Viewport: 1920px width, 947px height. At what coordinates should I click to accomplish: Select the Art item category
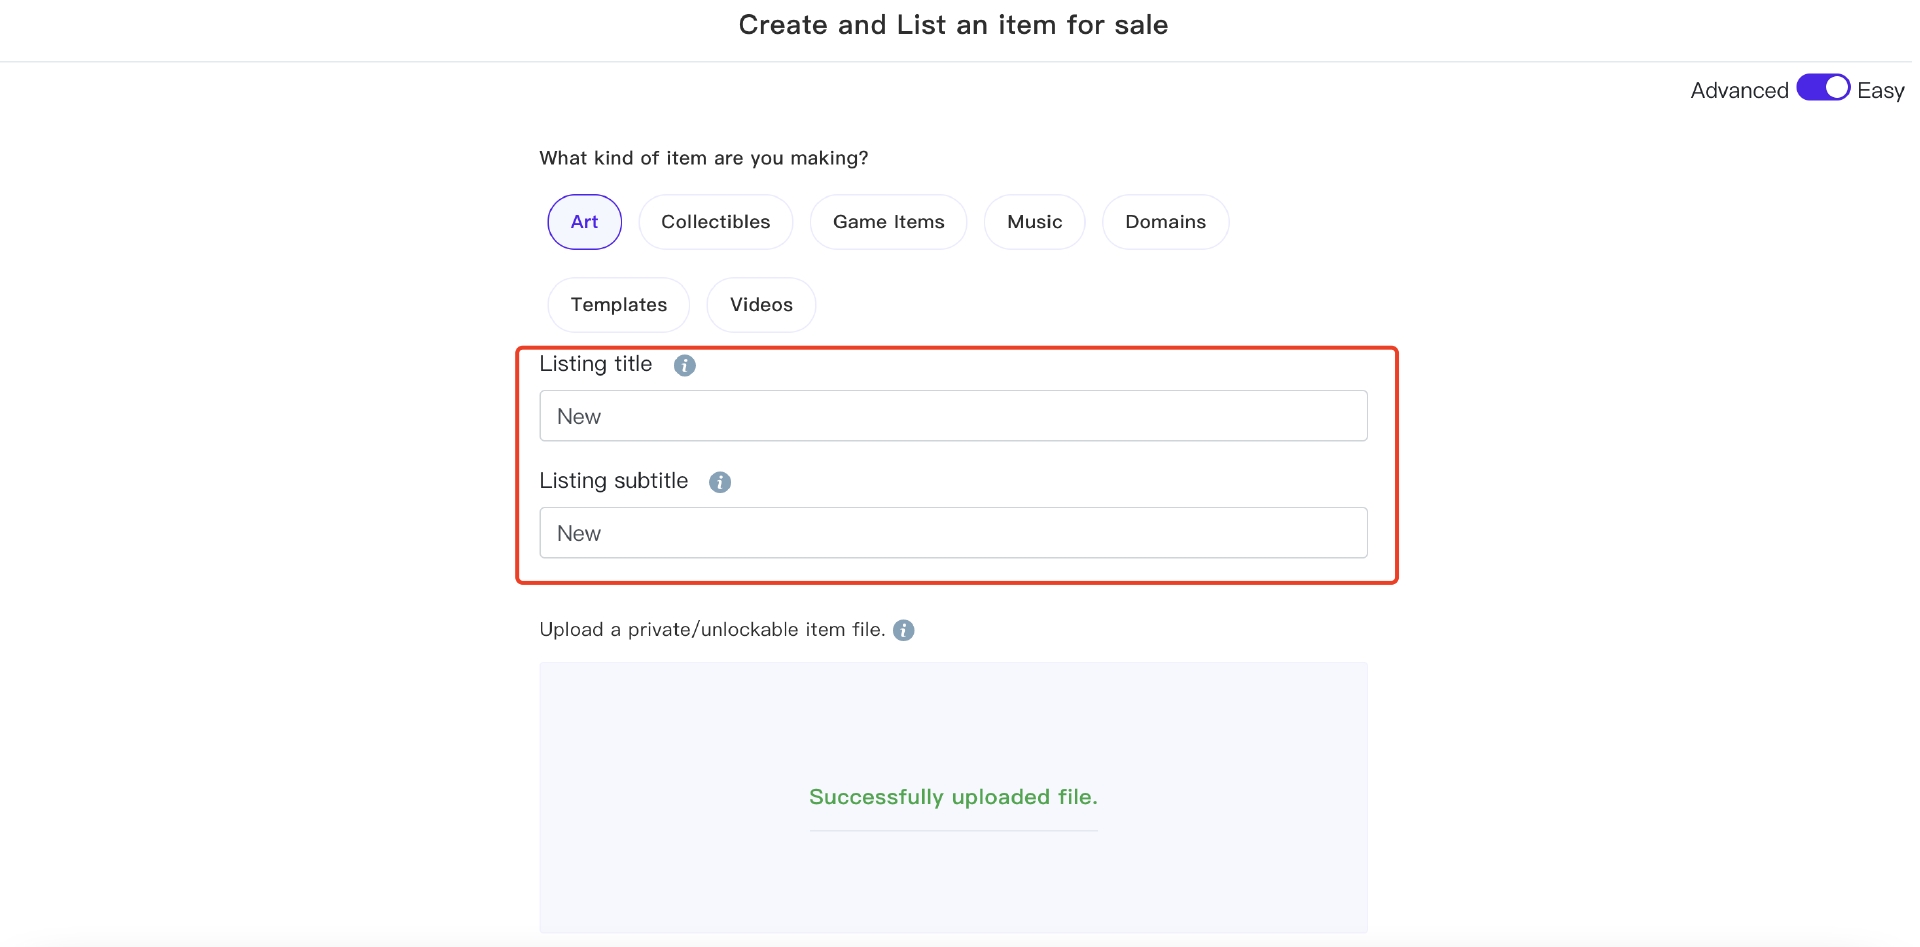tap(585, 222)
